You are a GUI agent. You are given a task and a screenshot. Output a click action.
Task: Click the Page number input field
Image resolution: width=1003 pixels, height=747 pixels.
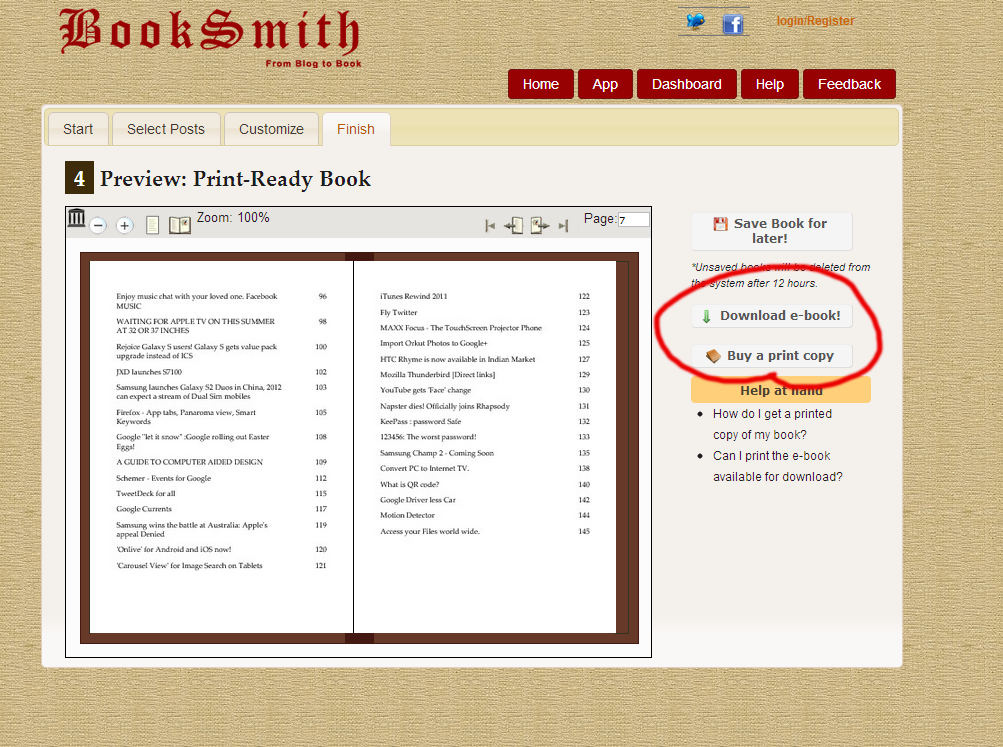click(x=633, y=220)
